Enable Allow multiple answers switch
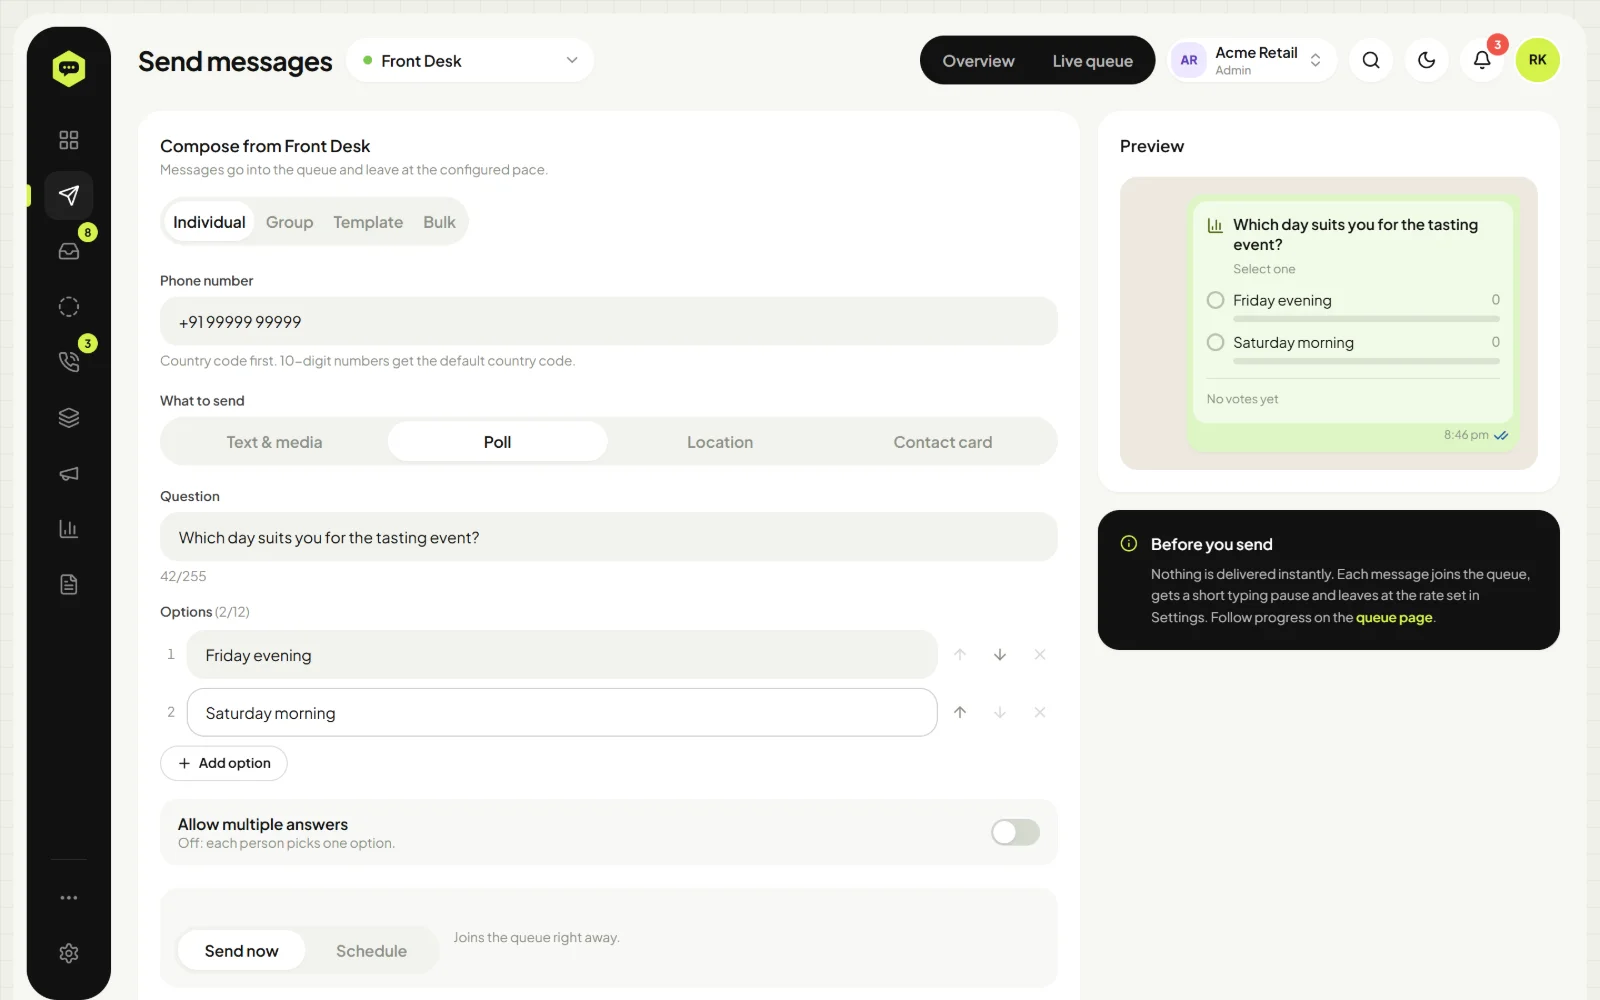This screenshot has width=1600, height=1000. click(1015, 832)
